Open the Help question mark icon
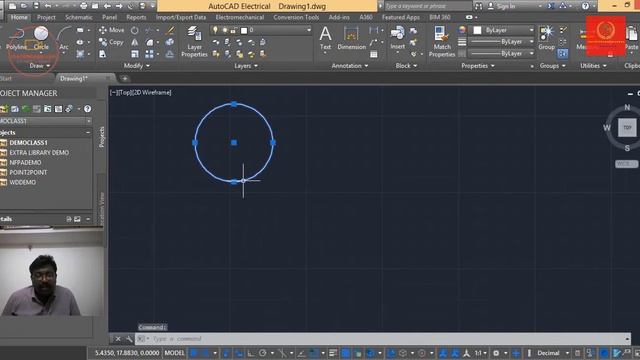This screenshot has width=640, height=360. [x=585, y=6]
